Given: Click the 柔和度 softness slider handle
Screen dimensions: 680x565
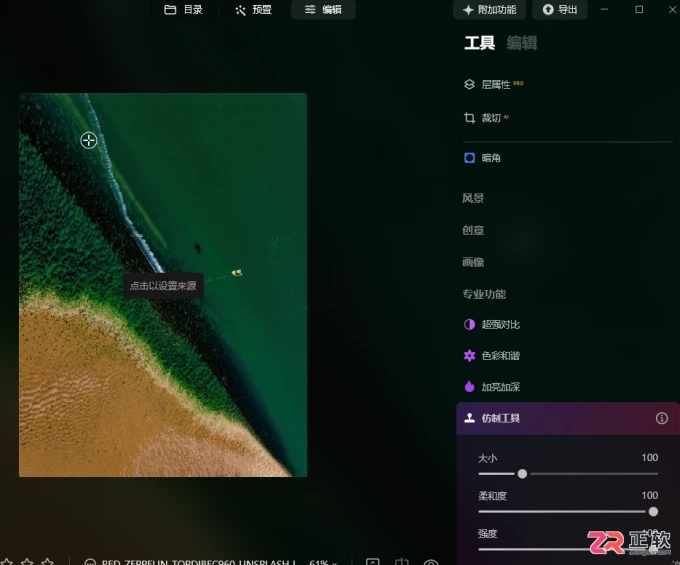Looking at the screenshot, I should pos(653,512).
